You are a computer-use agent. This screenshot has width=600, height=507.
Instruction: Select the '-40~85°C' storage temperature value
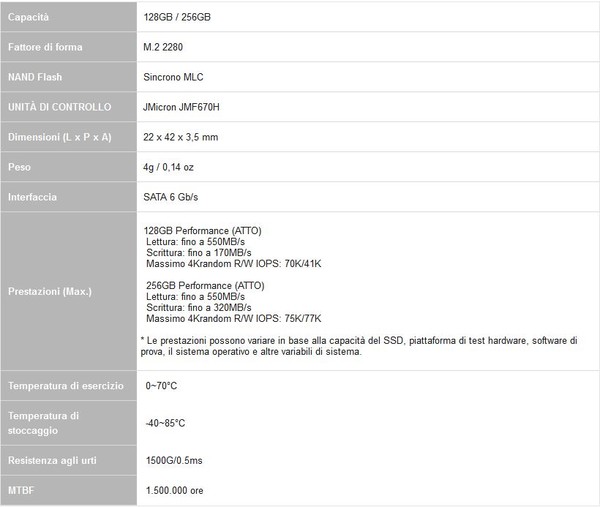click(x=165, y=423)
